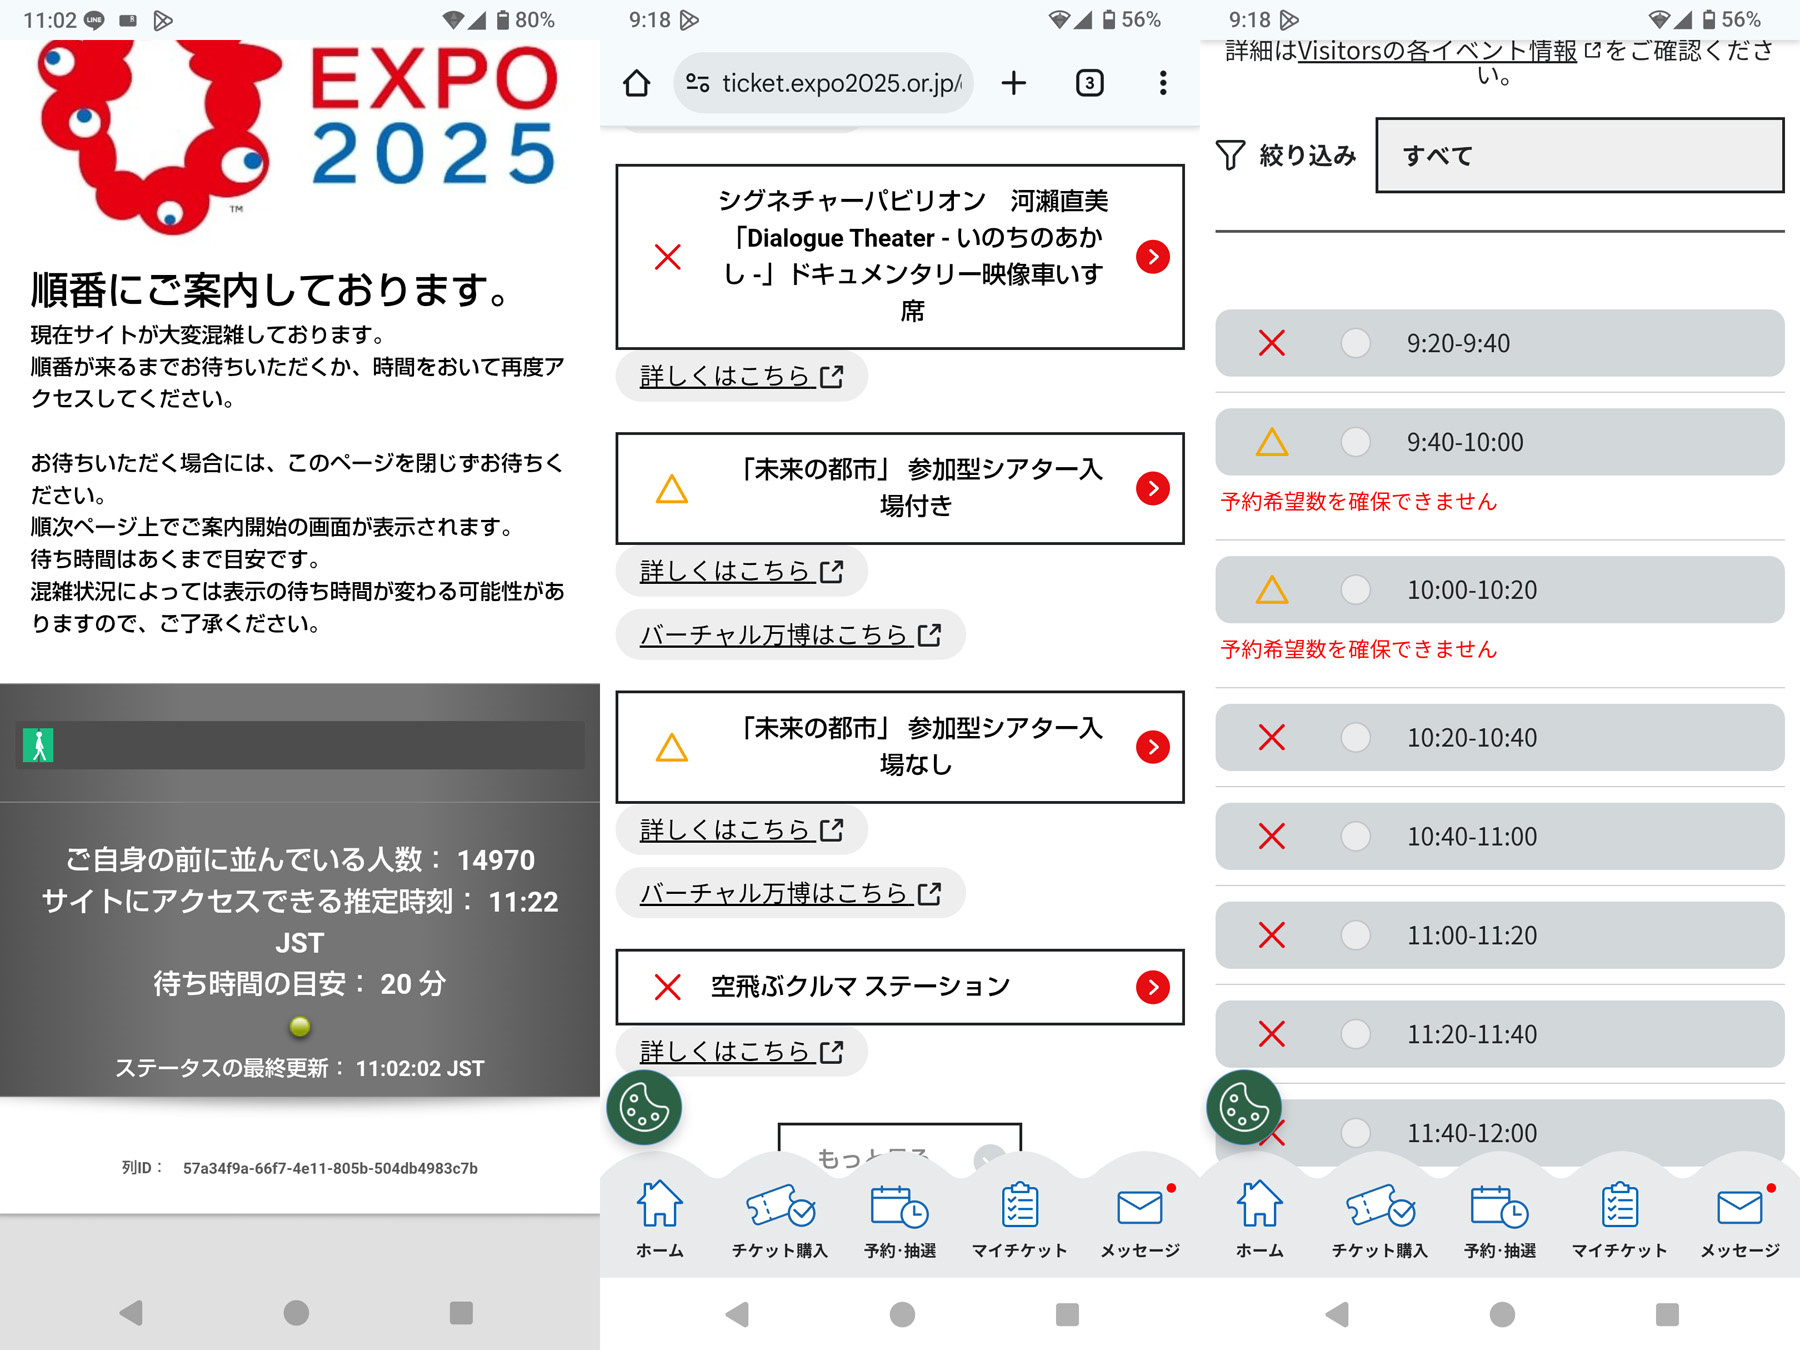The height and width of the screenshot is (1350, 1800).
Task: Tap the cookie settings icon overlapping the 11:40-12:00 slot
Action: click(1243, 1108)
